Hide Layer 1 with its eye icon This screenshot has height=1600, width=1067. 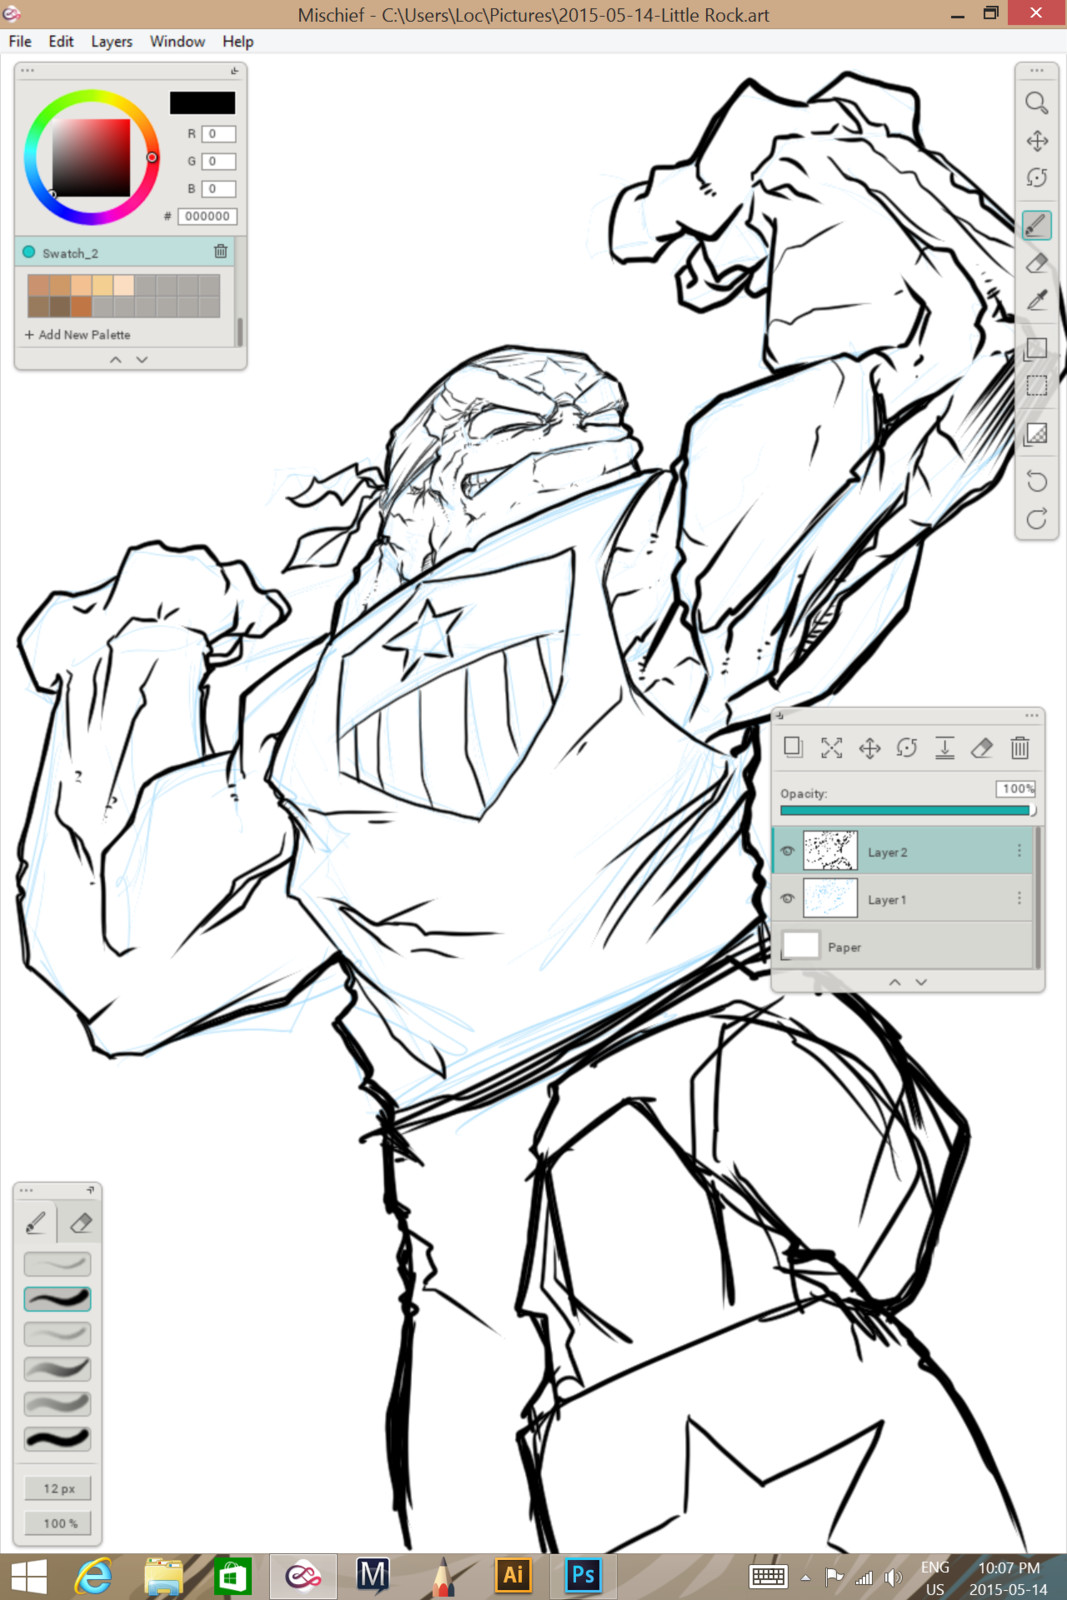tap(788, 898)
